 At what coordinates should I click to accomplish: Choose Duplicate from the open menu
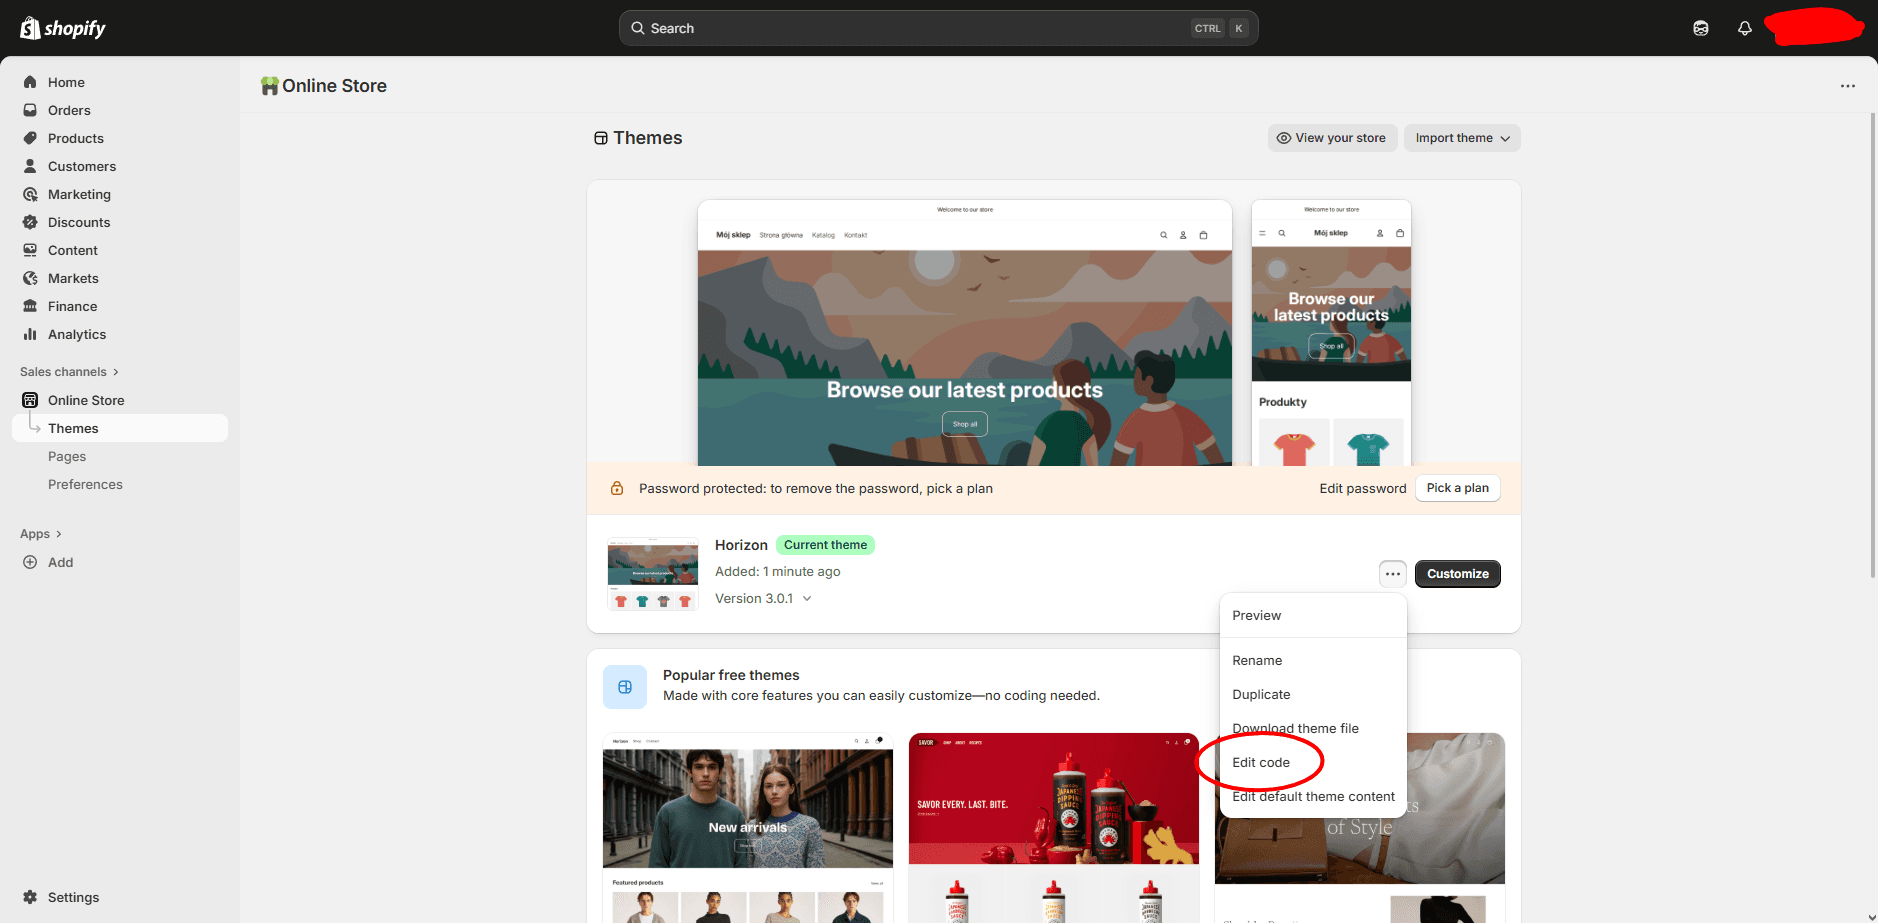coord(1261,694)
